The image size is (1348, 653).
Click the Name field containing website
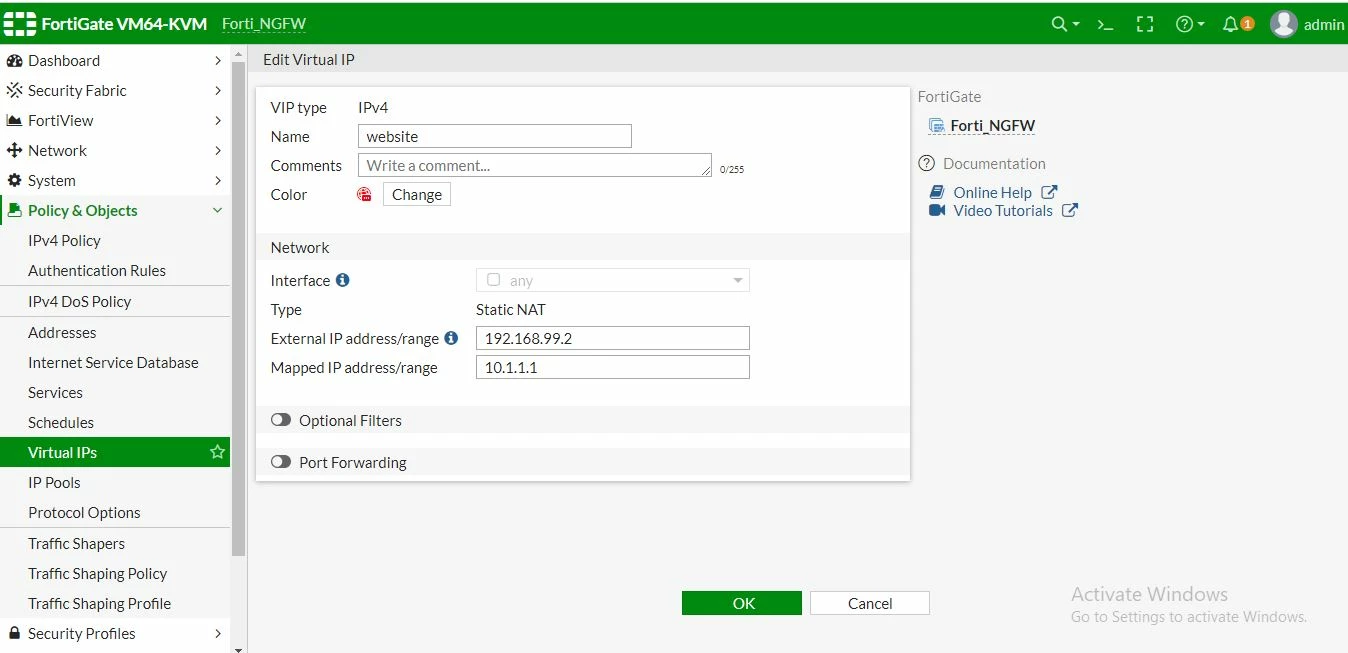coord(495,136)
